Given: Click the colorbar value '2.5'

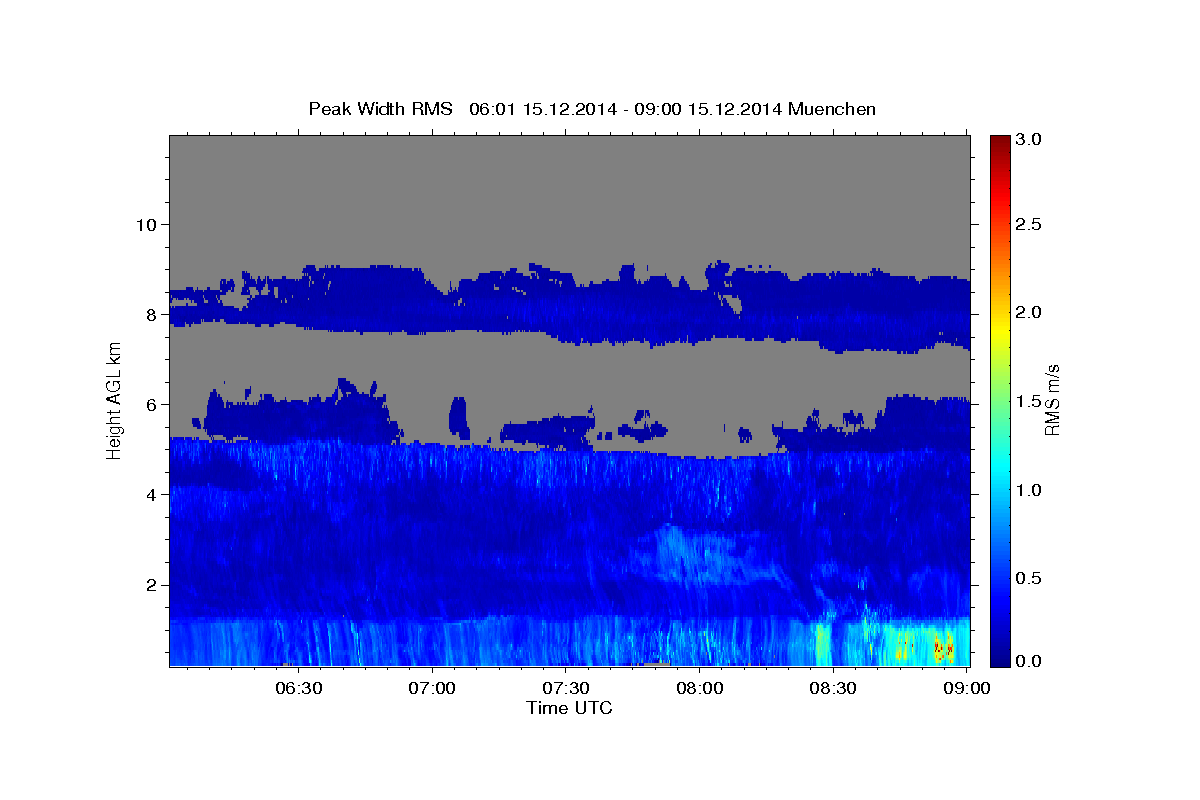Looking at the screenshot, I should click(x=1031, y=224).
